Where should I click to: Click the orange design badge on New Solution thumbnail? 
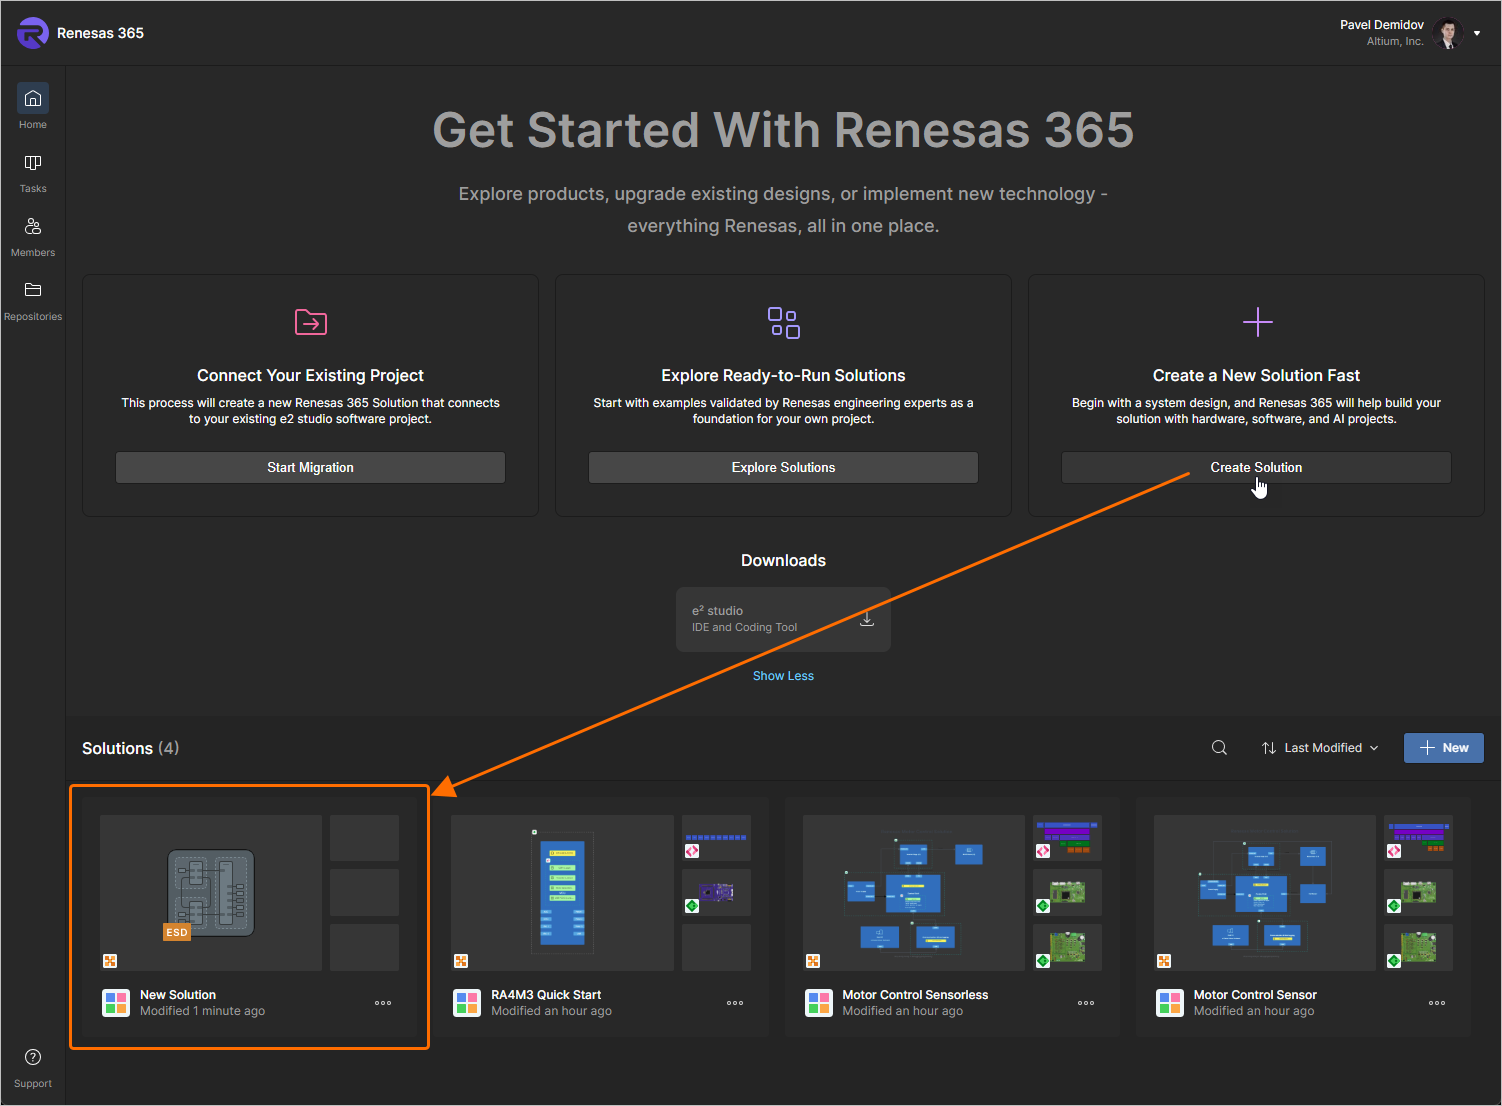[x=110, y=961]
